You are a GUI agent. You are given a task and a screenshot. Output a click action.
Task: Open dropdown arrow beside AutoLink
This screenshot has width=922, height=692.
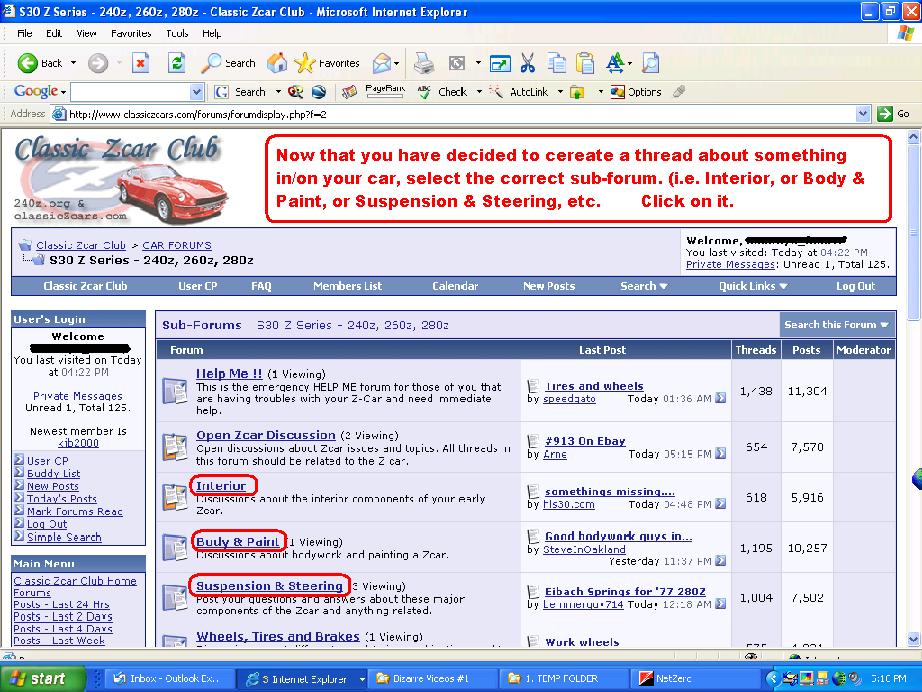tap(560, 92)
